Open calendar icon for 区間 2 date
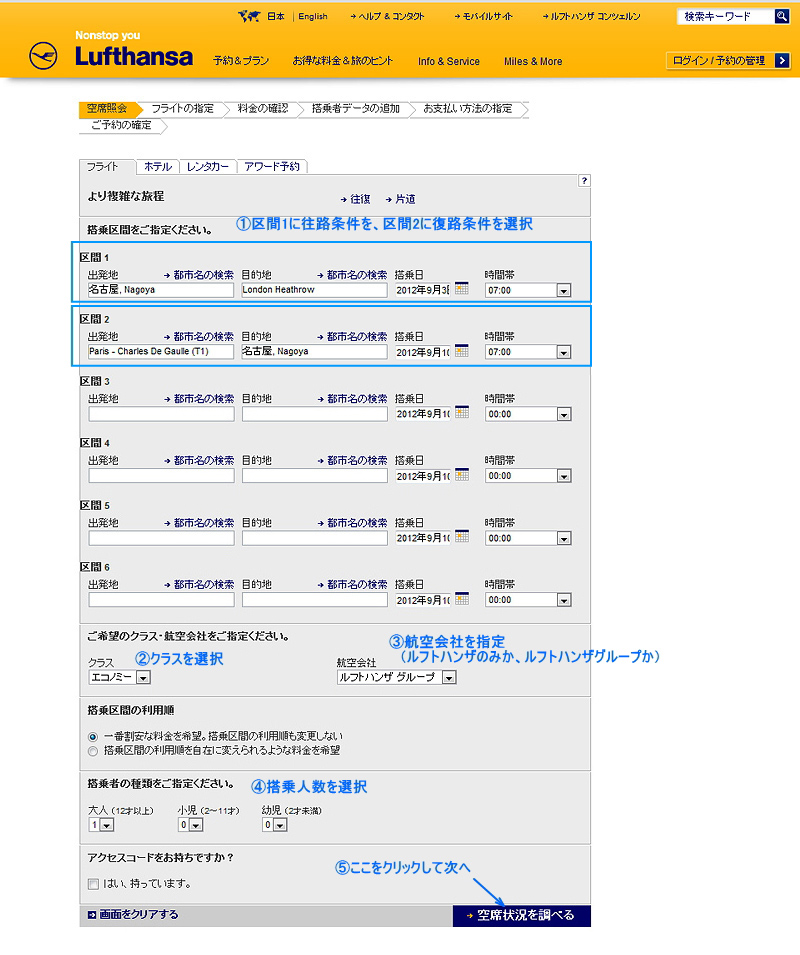 click(x=462, y=351)
